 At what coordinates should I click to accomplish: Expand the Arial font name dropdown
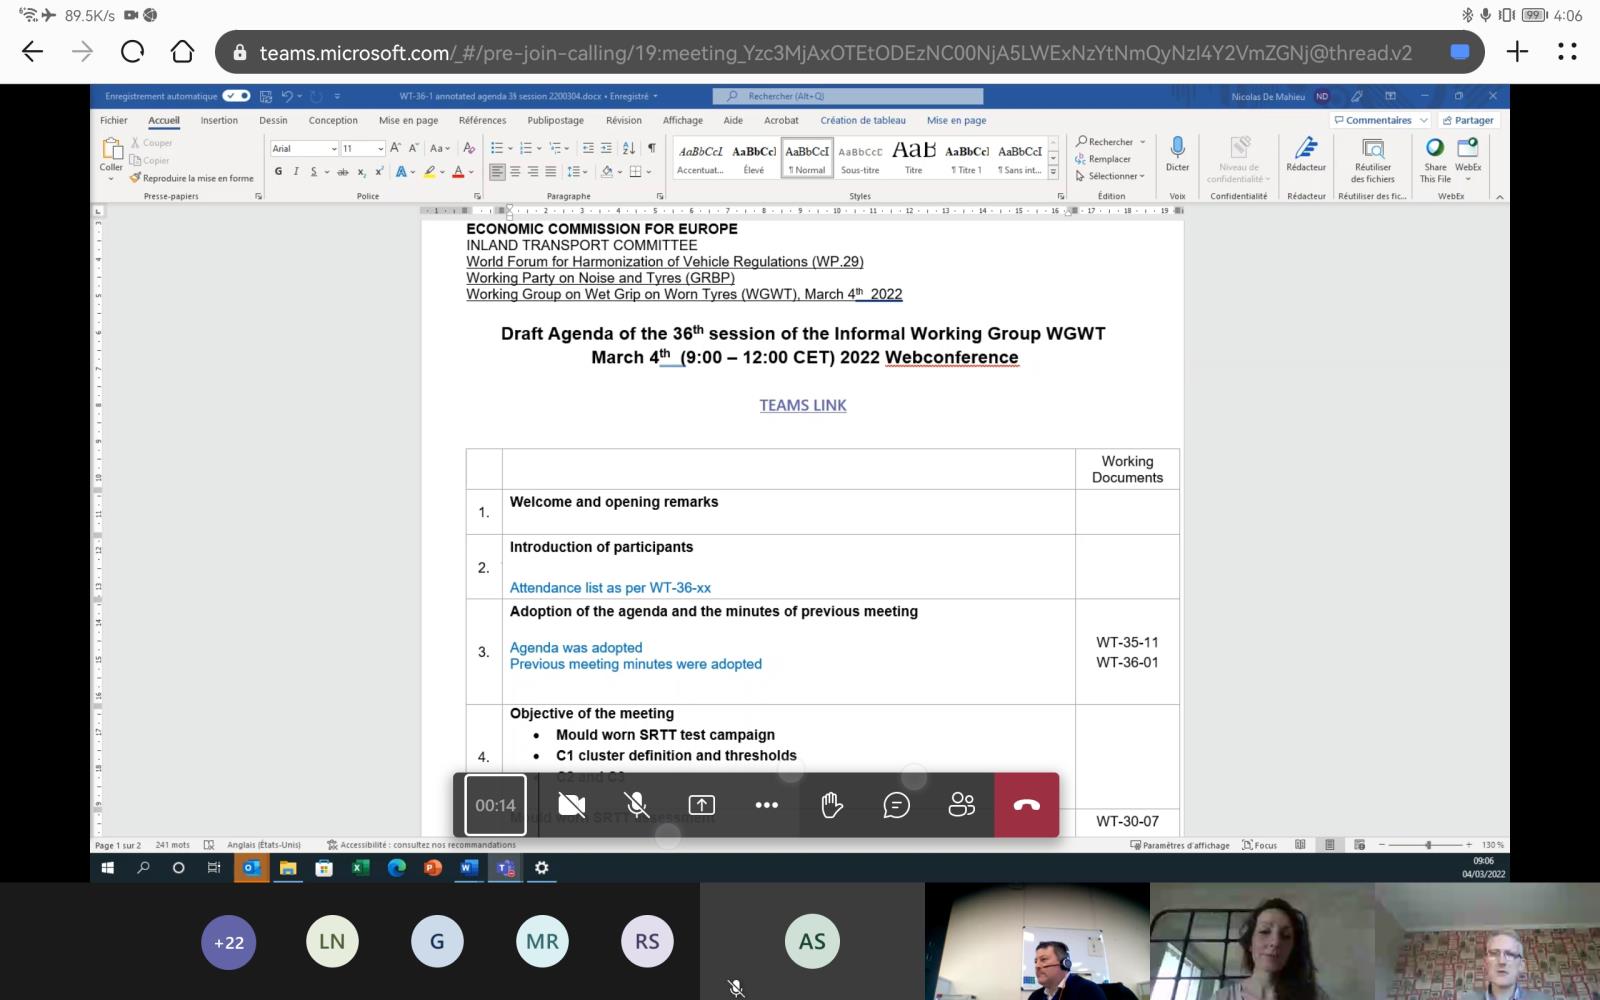pyautogui.click(x=334, y=149)
